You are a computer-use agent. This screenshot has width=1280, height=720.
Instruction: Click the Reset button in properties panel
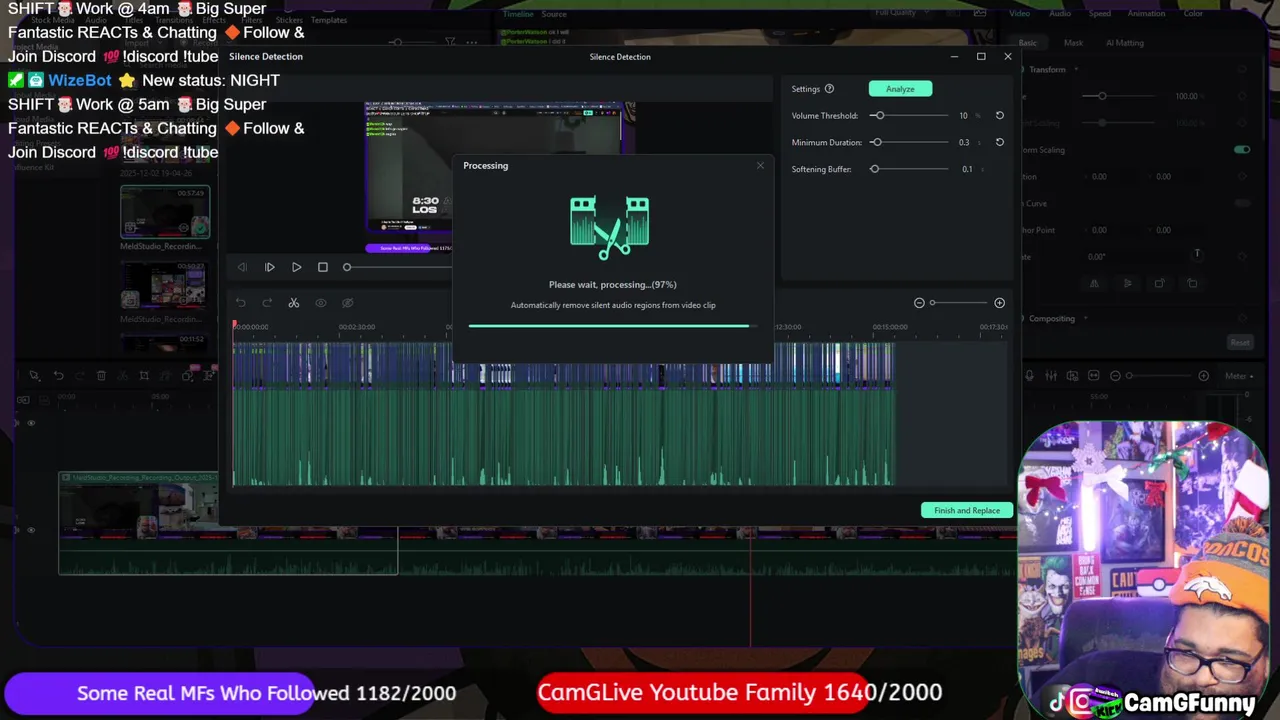(1240, 343)
